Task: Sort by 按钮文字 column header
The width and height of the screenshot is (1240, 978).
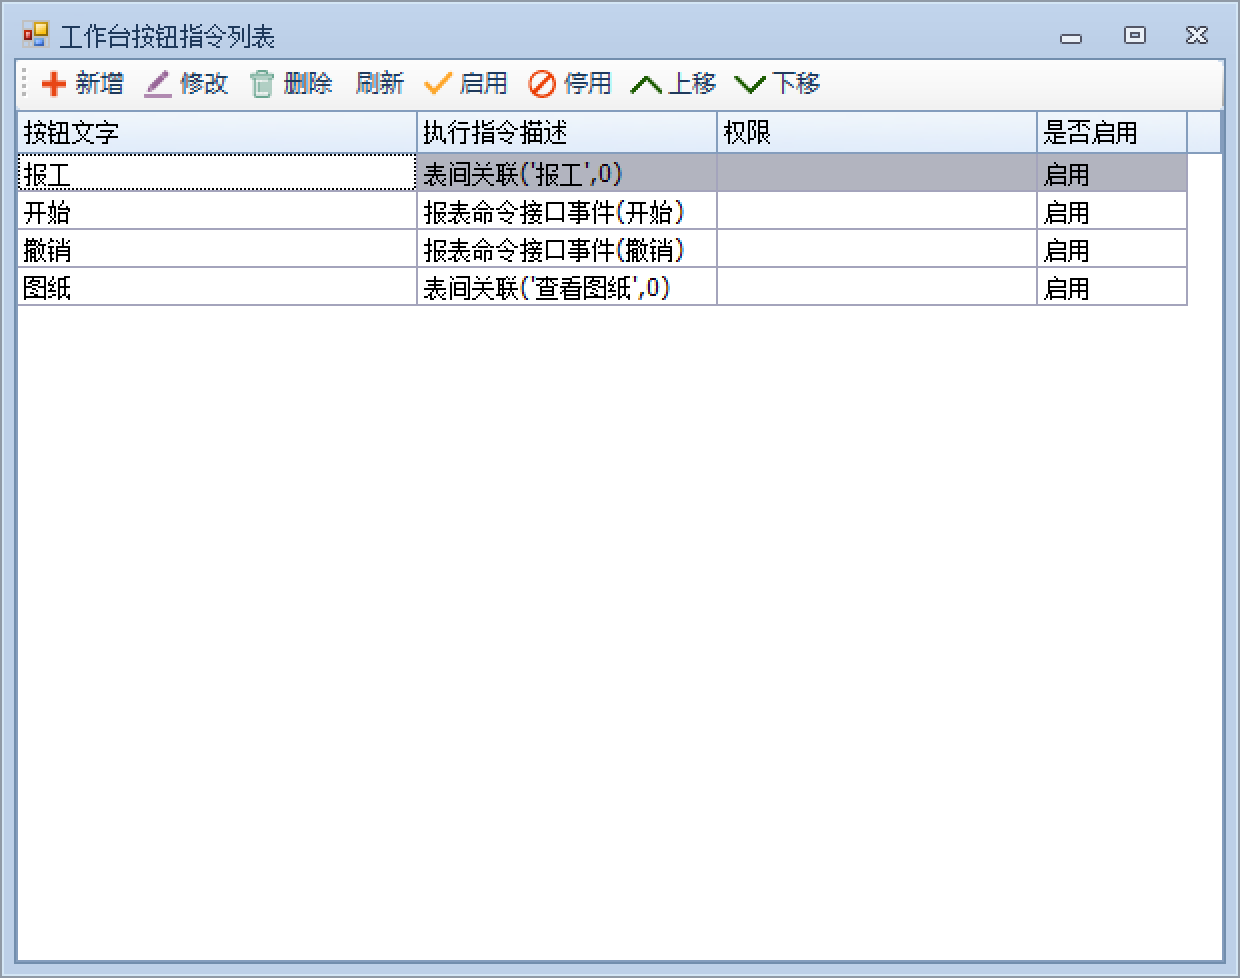Action: click(216, 132)
